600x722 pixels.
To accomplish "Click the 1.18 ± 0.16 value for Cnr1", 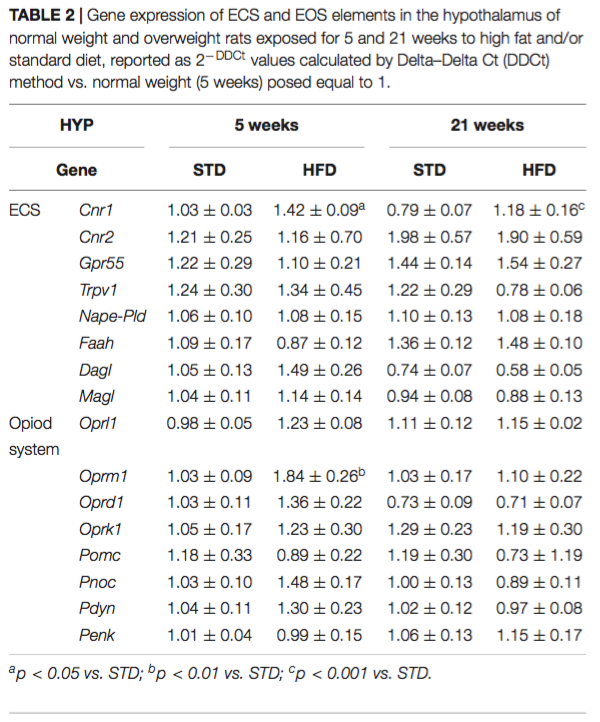I will (x=539, y=210).
